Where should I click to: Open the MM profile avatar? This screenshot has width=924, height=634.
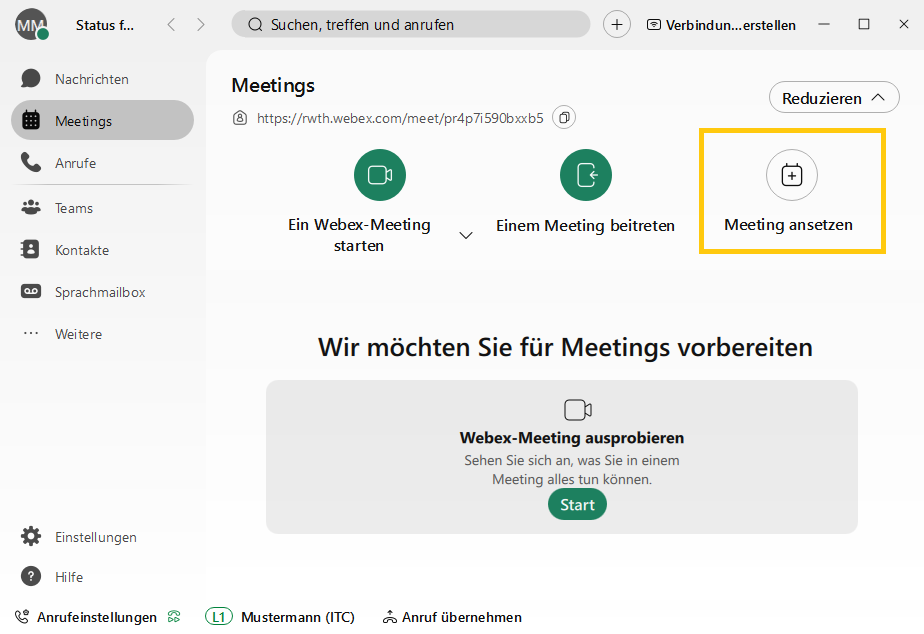click(31, 25)
